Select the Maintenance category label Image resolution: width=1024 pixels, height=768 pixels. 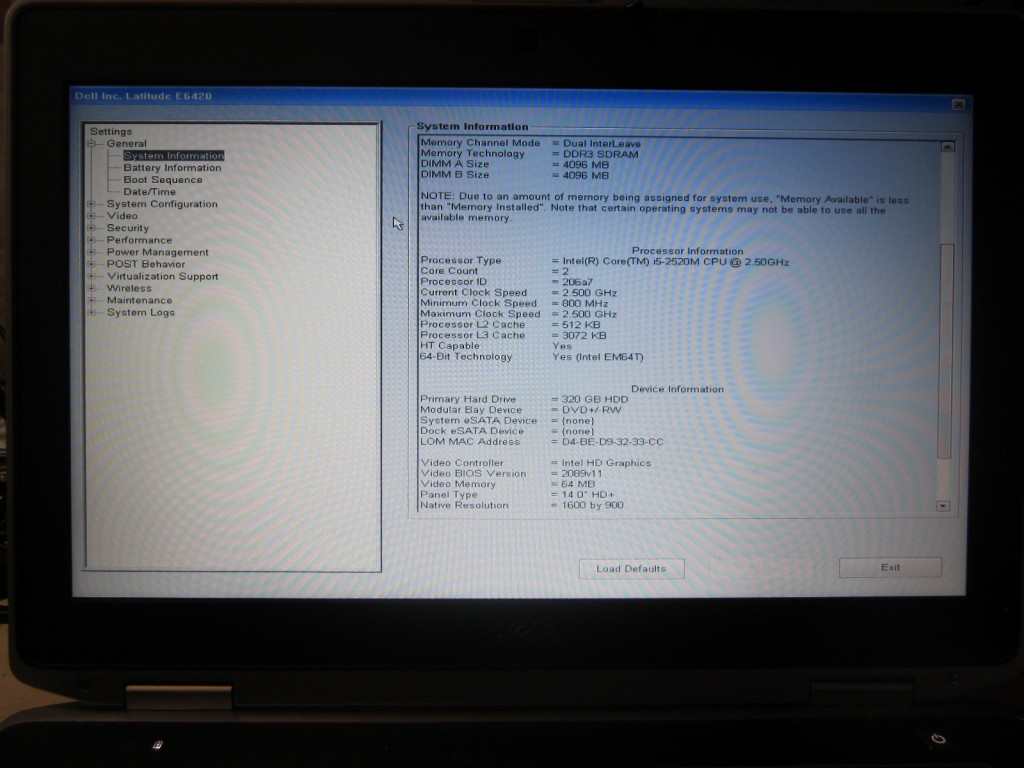point(139,300)
